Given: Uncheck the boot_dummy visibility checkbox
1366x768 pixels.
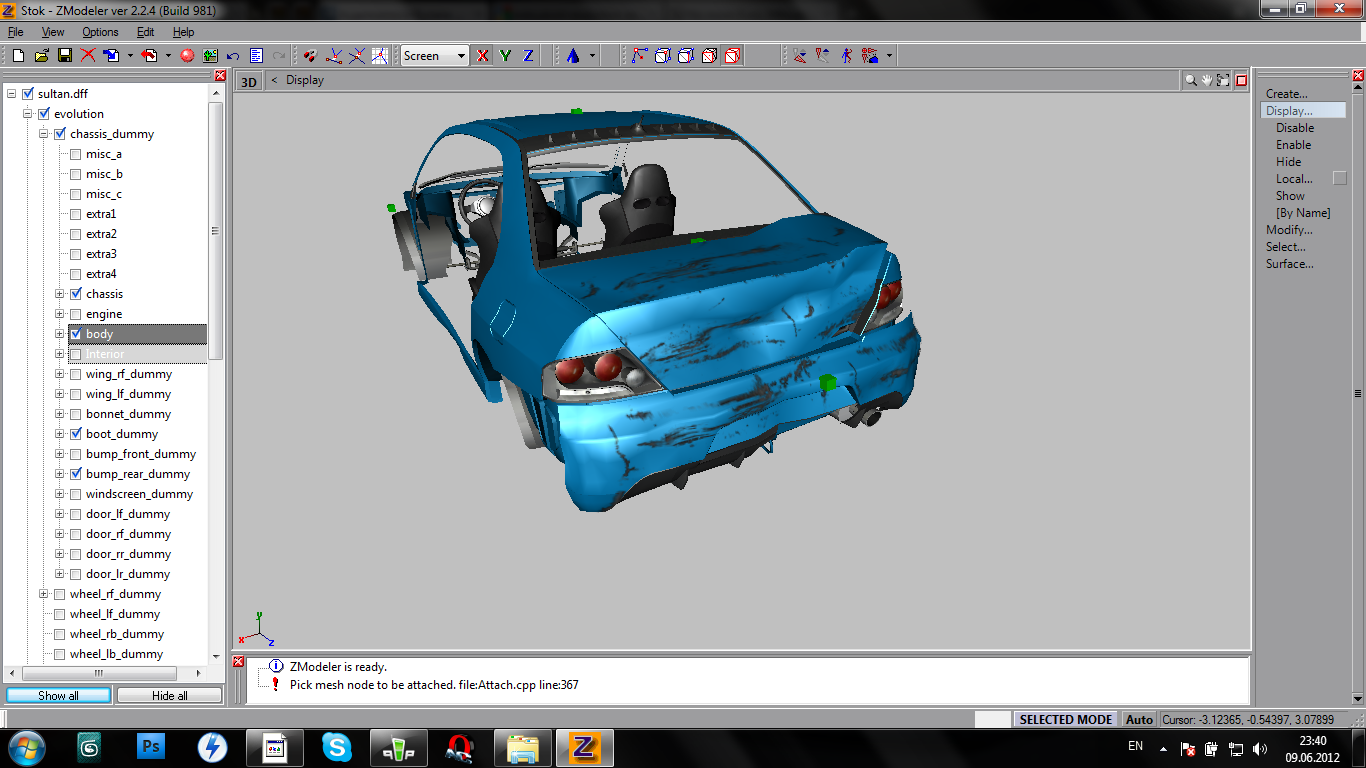Looking at the screenshot, I should (75, 434).
